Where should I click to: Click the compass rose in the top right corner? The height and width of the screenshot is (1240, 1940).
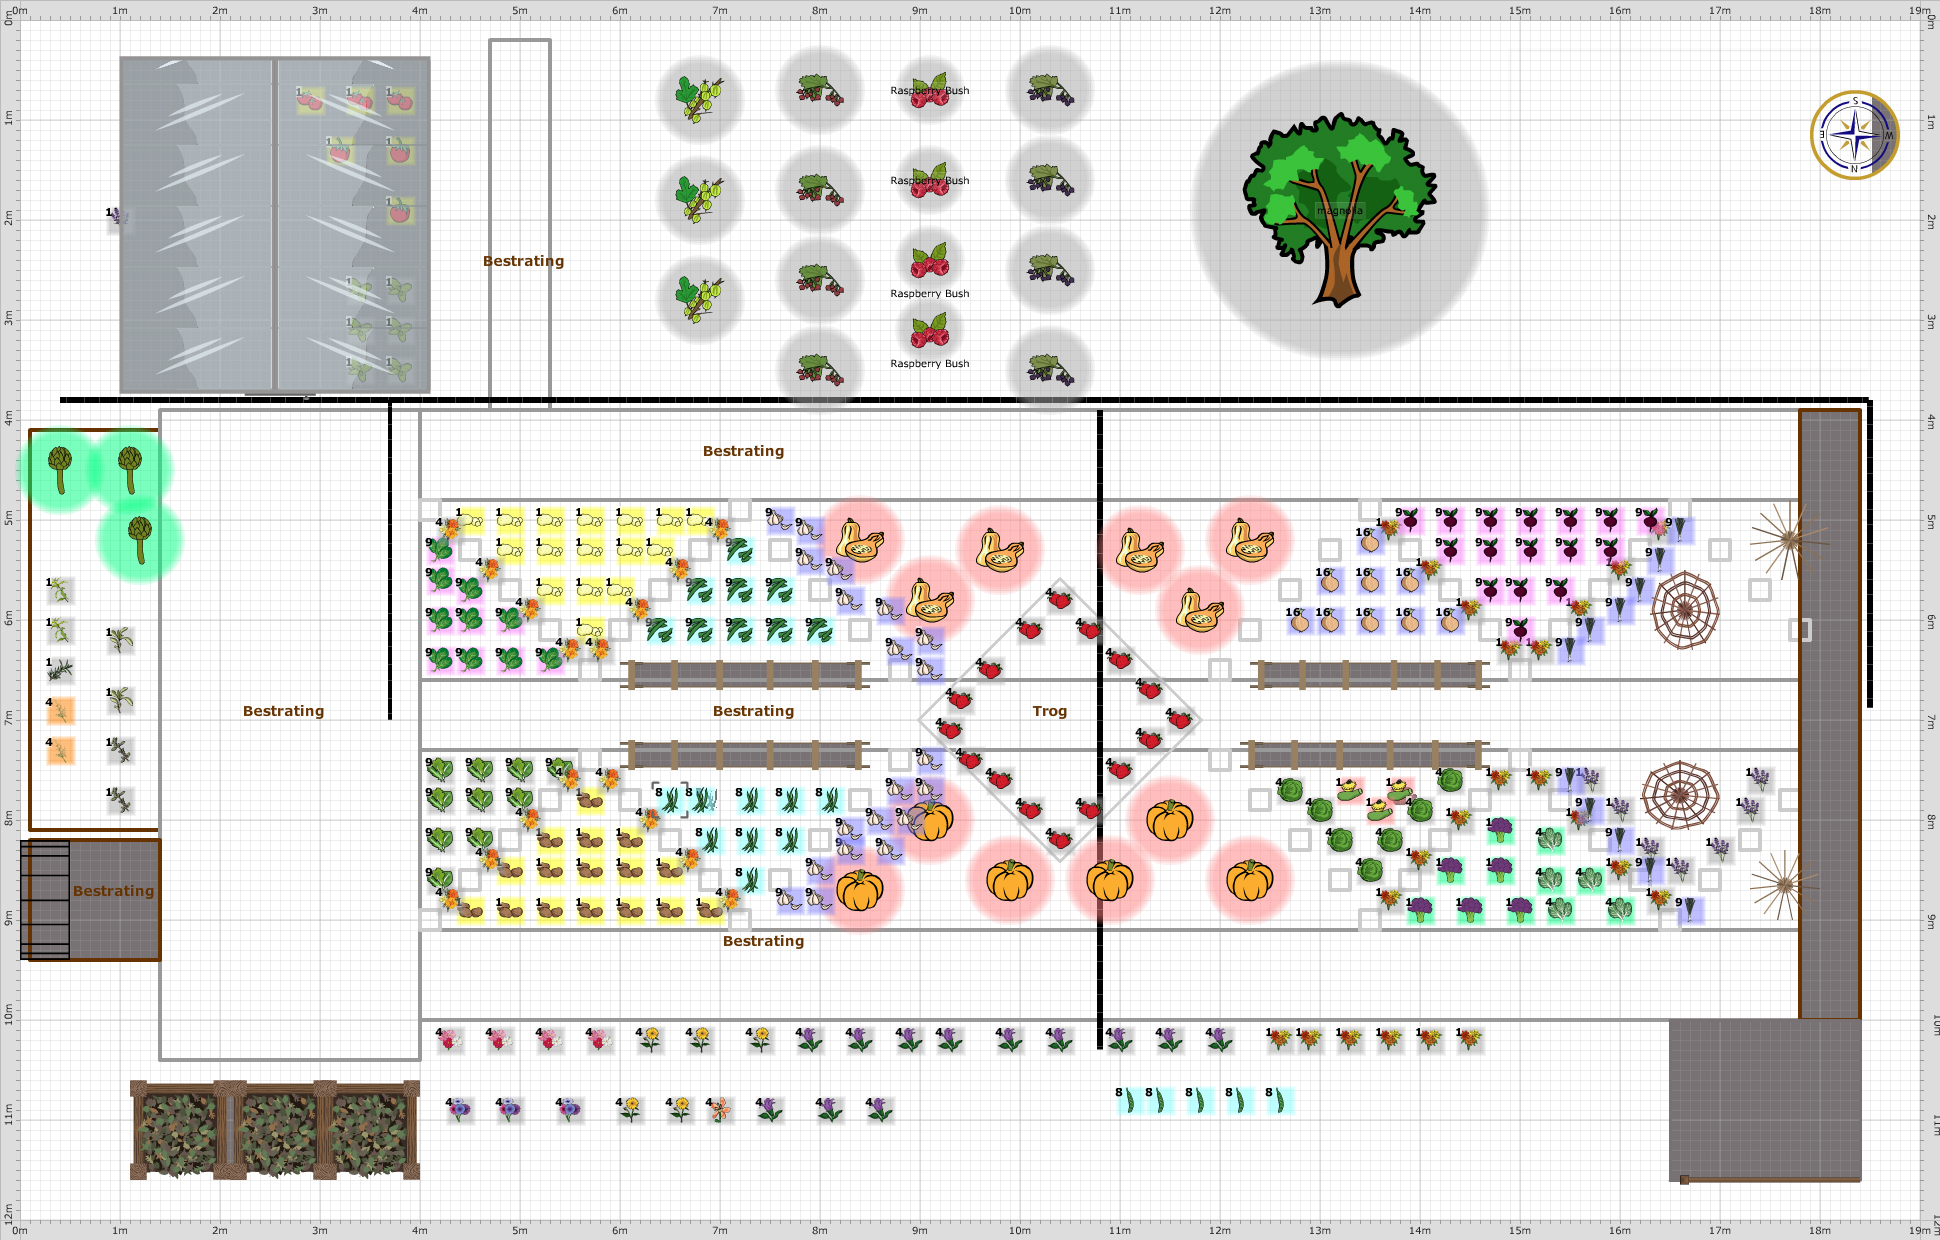click(x=1855, y=135)
